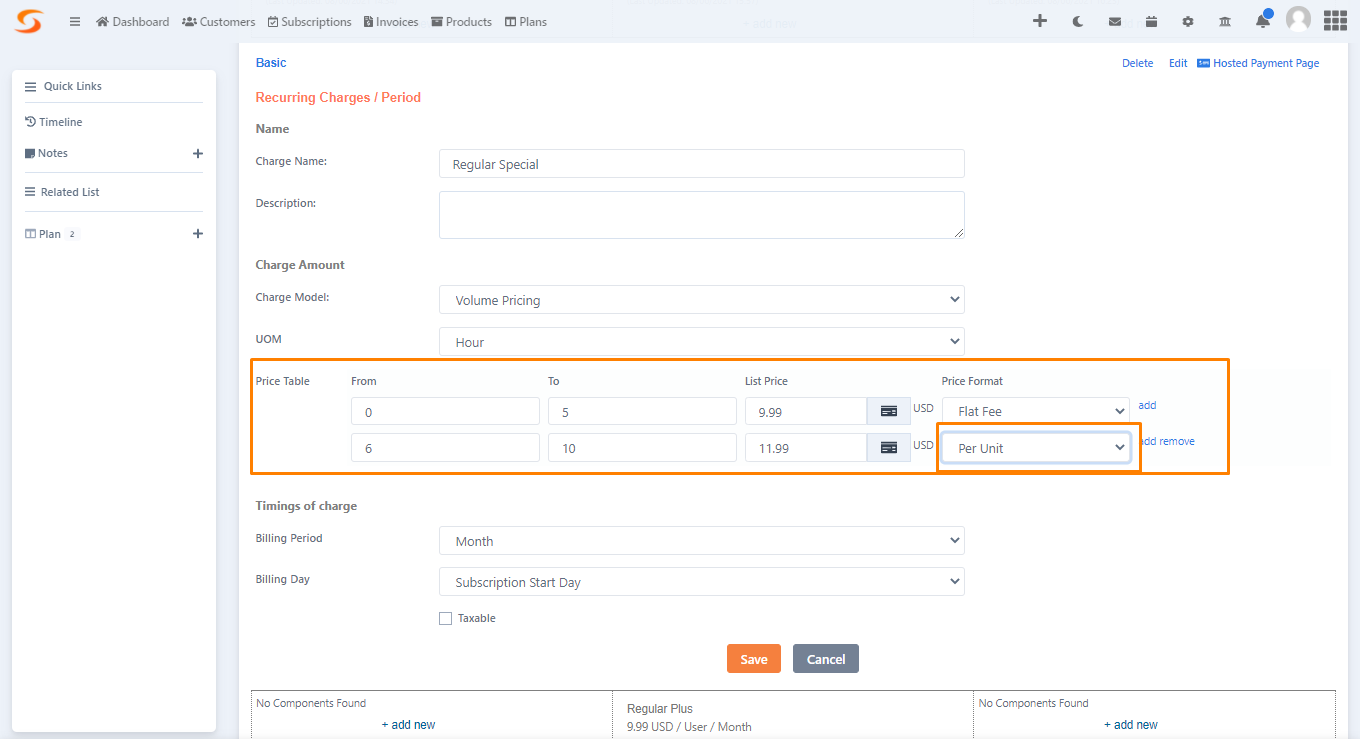Open the Charge Model dropdown
The image size is (1360, 739).
pyautogui.click(x=702, y=299)
